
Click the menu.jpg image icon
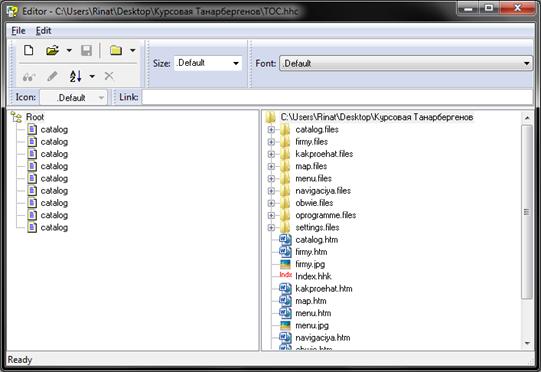285,325
